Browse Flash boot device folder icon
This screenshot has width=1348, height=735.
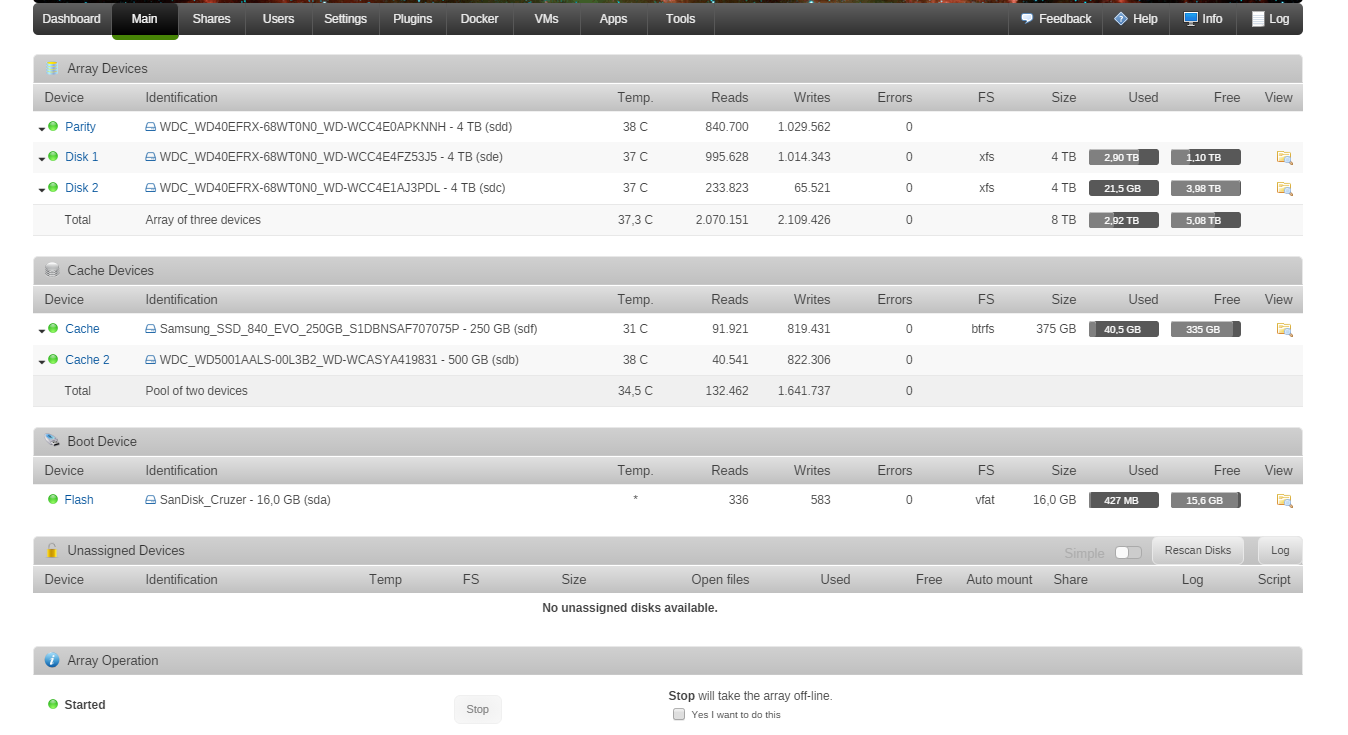1284,500
